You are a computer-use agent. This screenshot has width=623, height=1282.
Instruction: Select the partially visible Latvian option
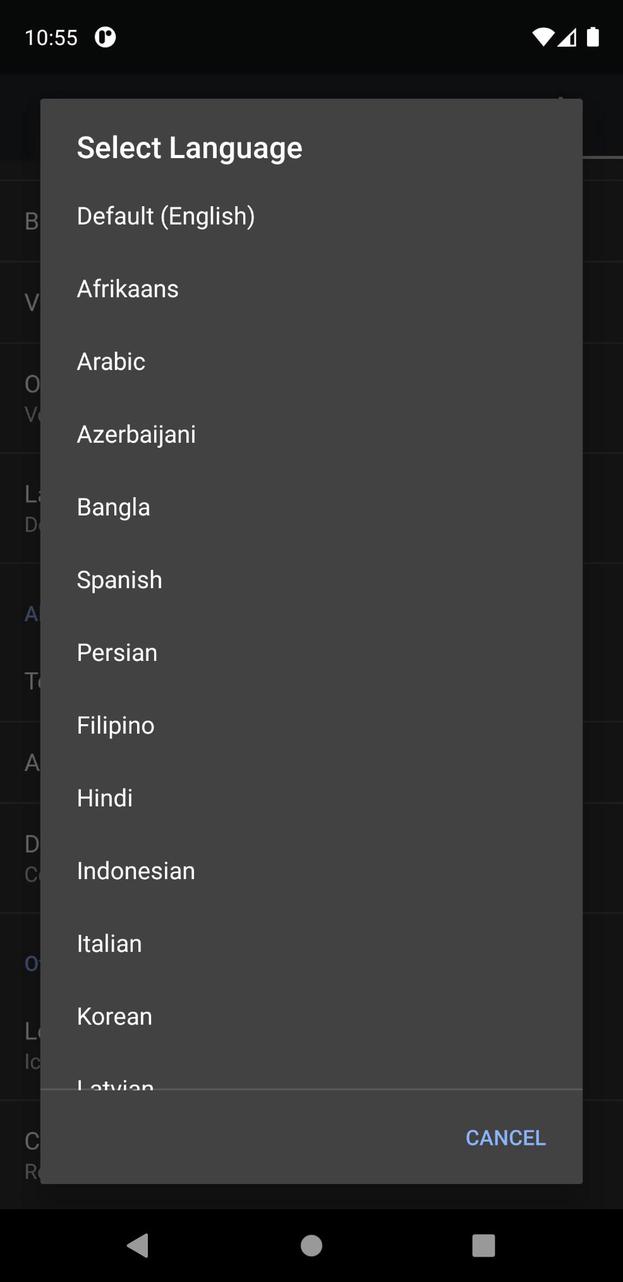pyautogui.click(x=116, y=1082)
